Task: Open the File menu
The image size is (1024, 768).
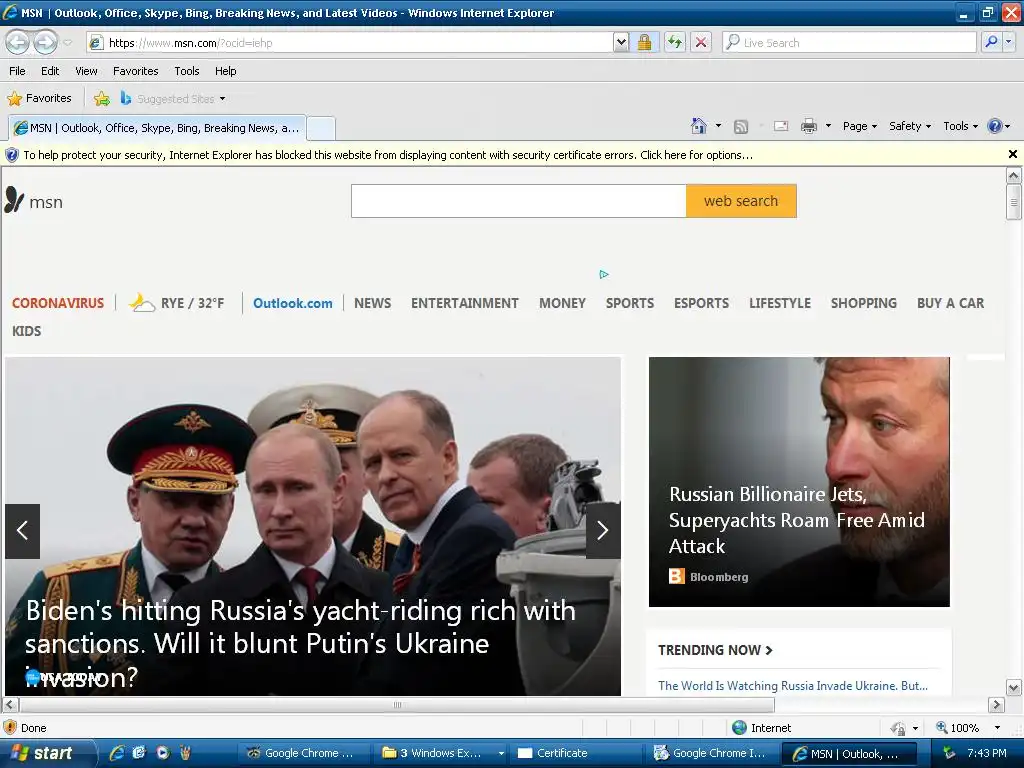Action: pyautogui.click(x=18, y=71)
